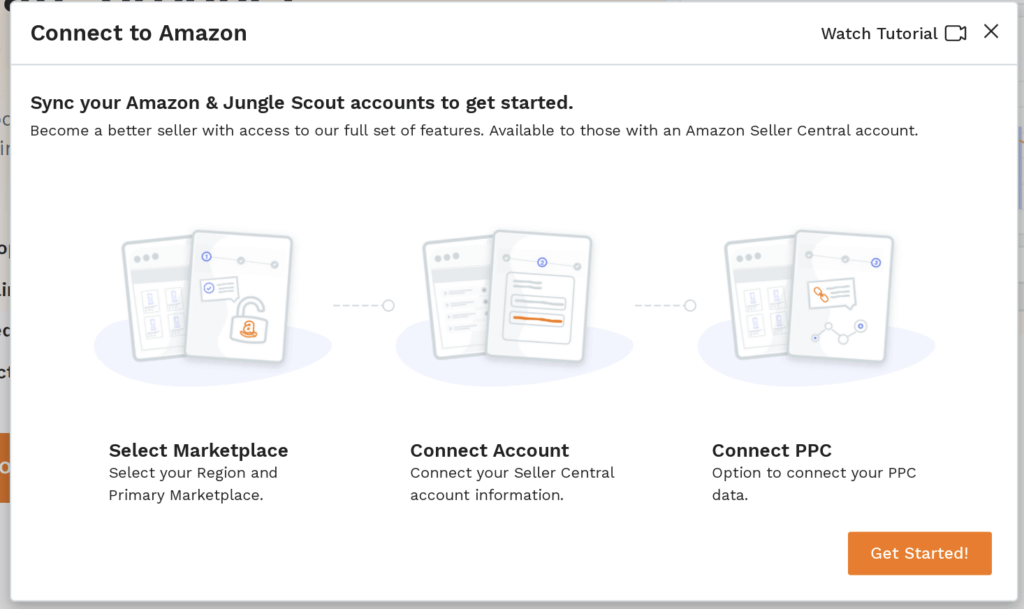The image size is (1024, 609).
Task: Click the step 3 circle marker
Action: point(876,262)
